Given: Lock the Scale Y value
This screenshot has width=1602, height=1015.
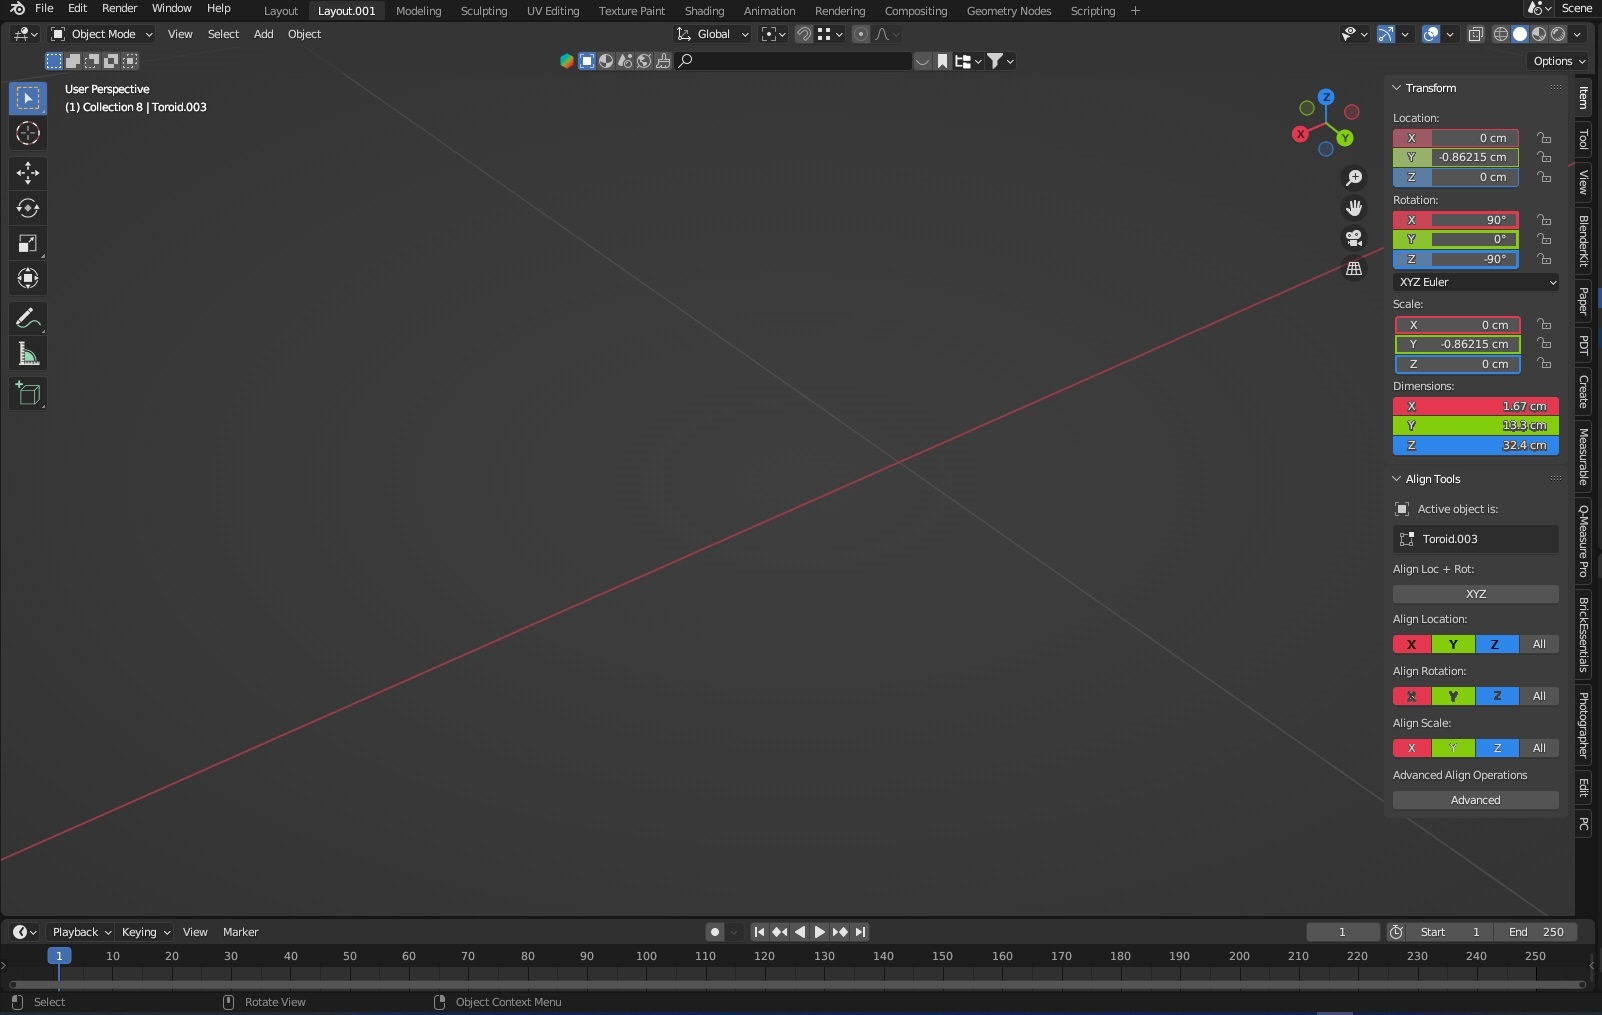Looking at the screenshot, I should click(x=1545, y=344).
